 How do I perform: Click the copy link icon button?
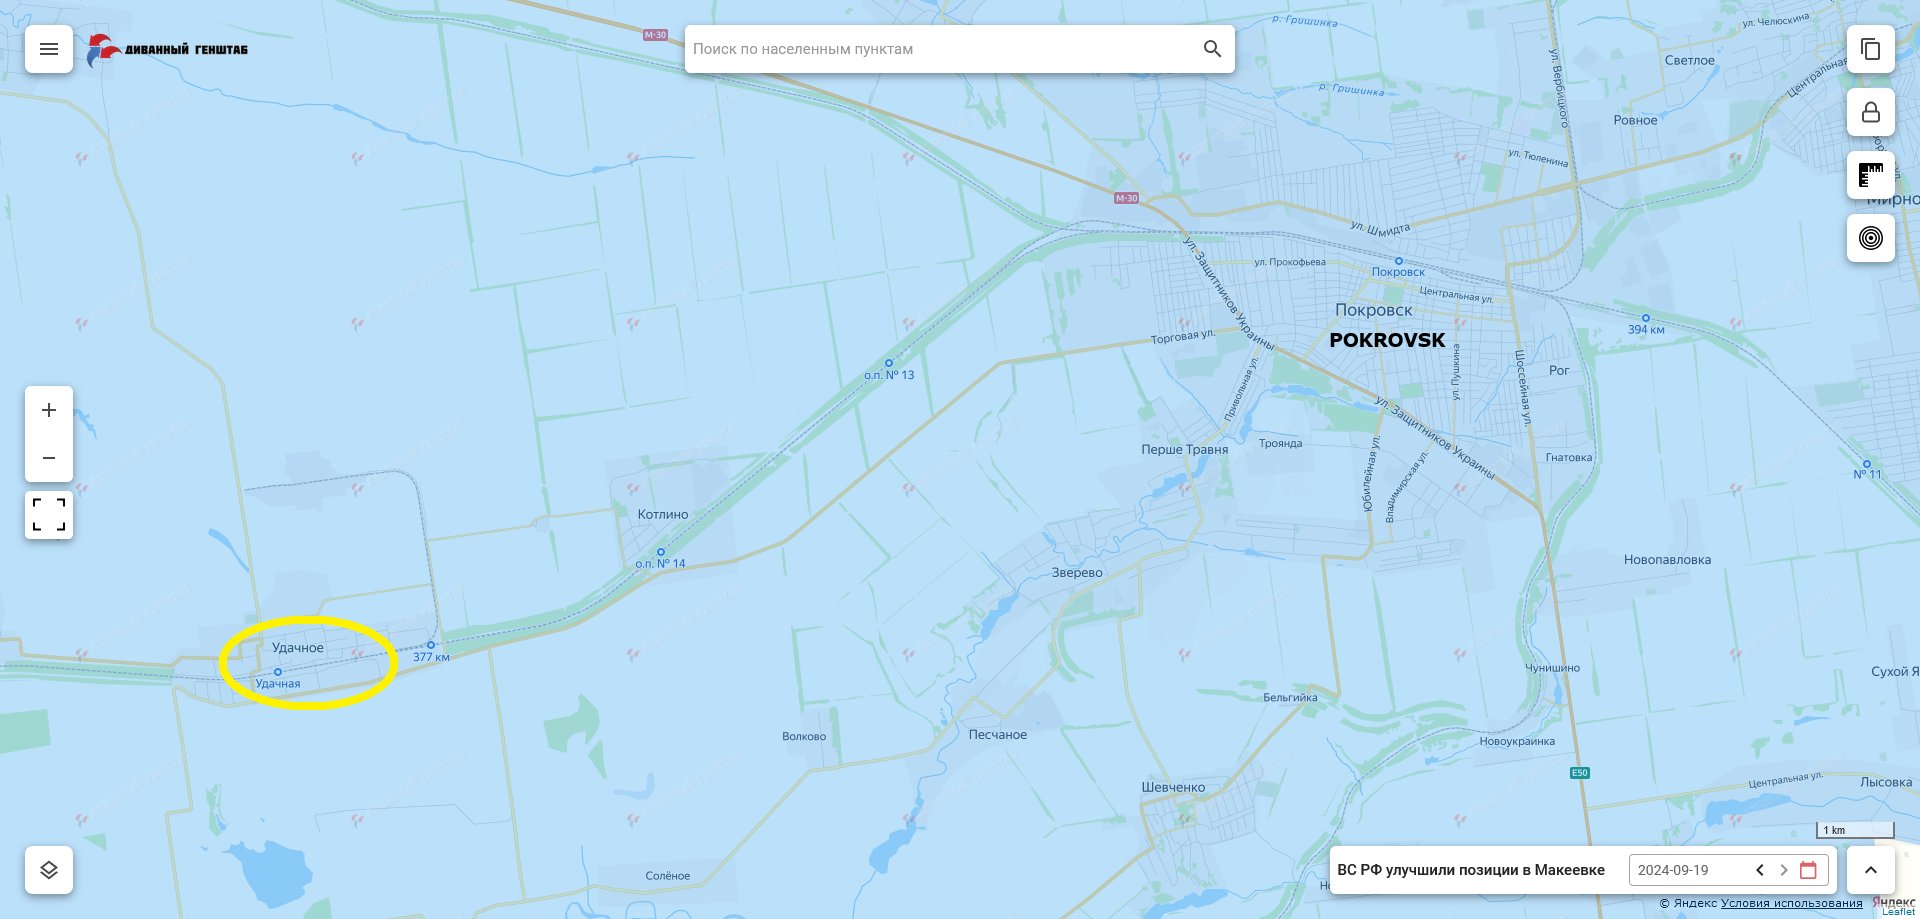coord(1871,49)
